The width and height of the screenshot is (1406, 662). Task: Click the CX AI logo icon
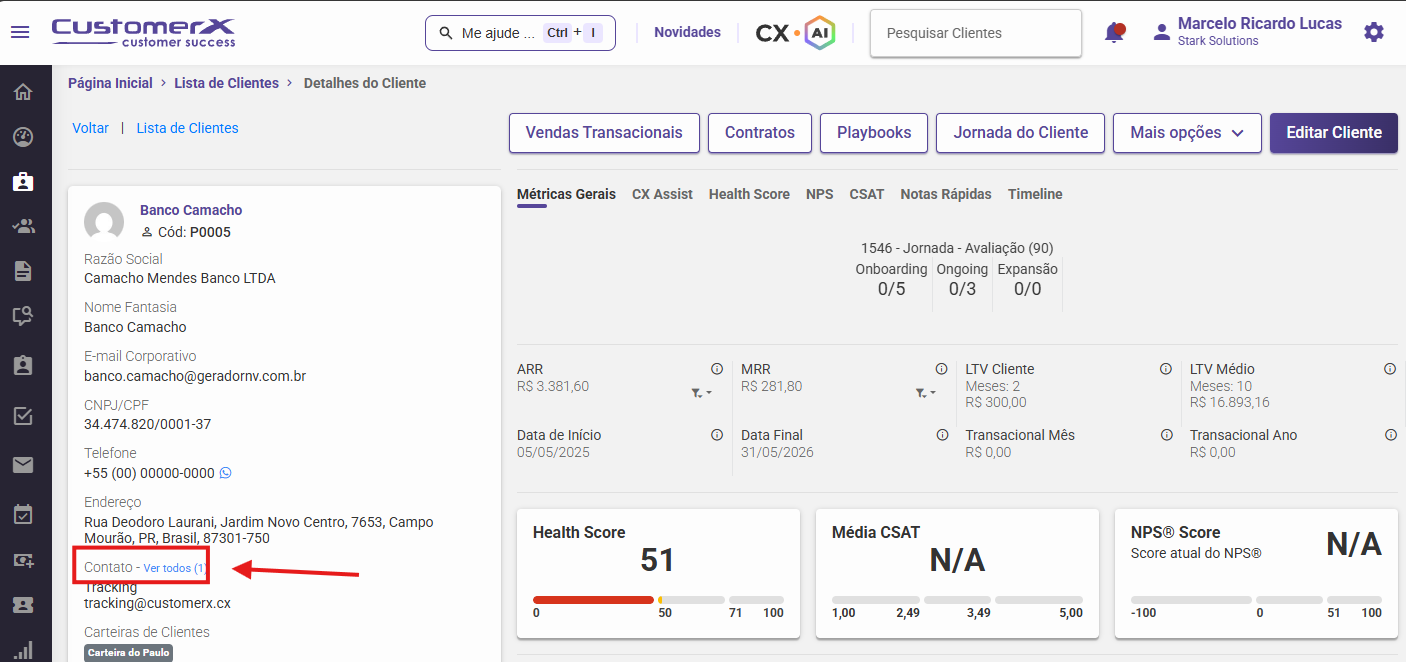(795, 33)
